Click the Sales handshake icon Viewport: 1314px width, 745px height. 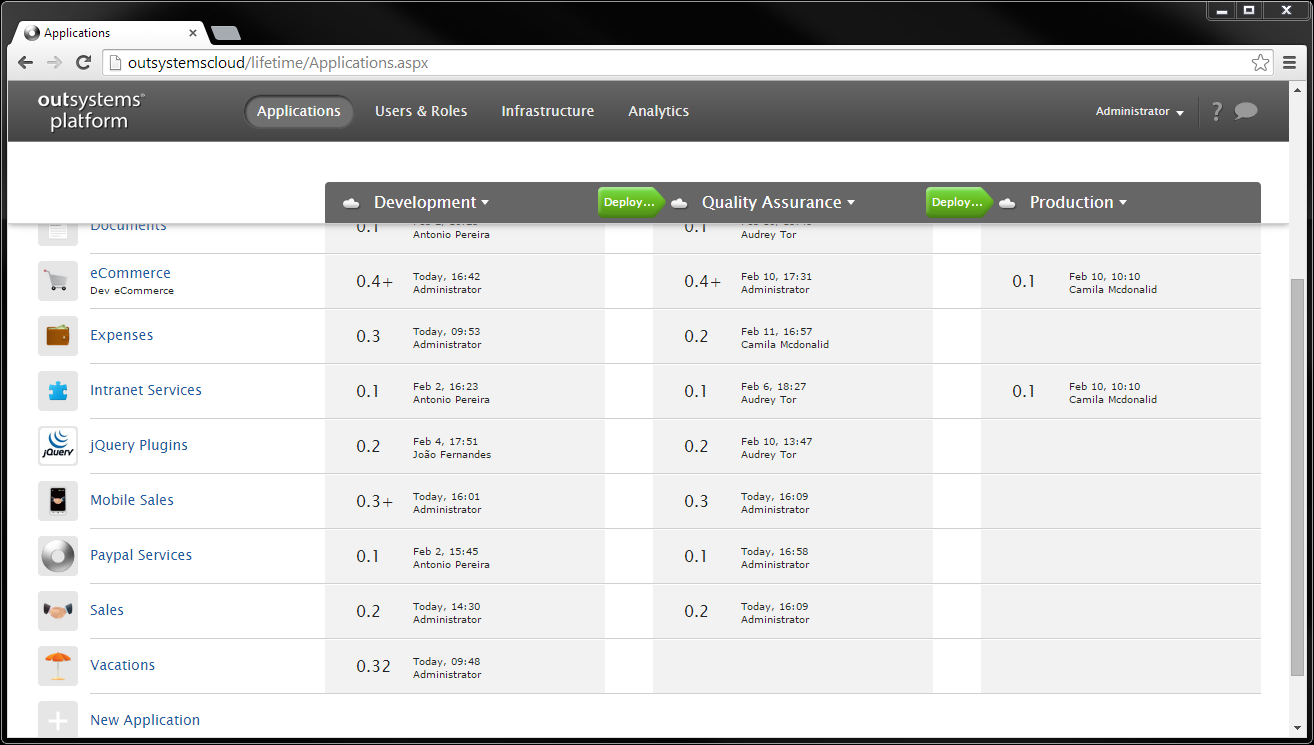tap(58, 611)
